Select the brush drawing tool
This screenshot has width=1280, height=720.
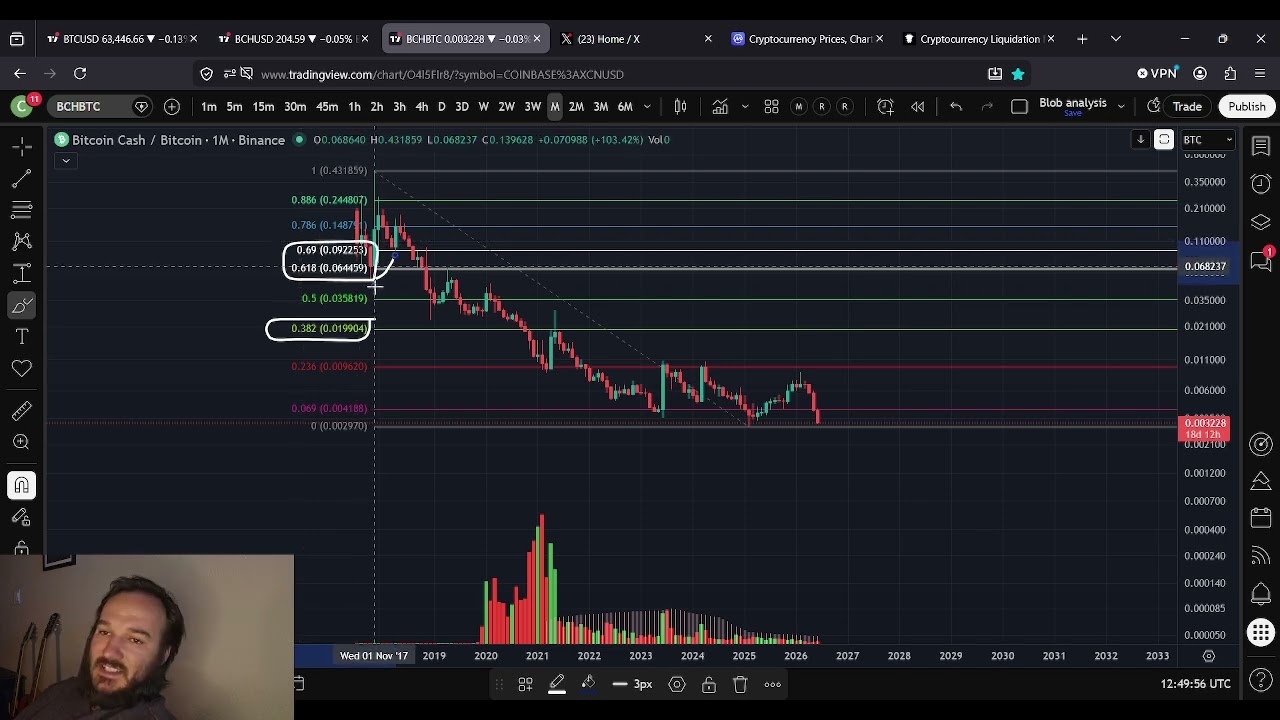(21, 305)
